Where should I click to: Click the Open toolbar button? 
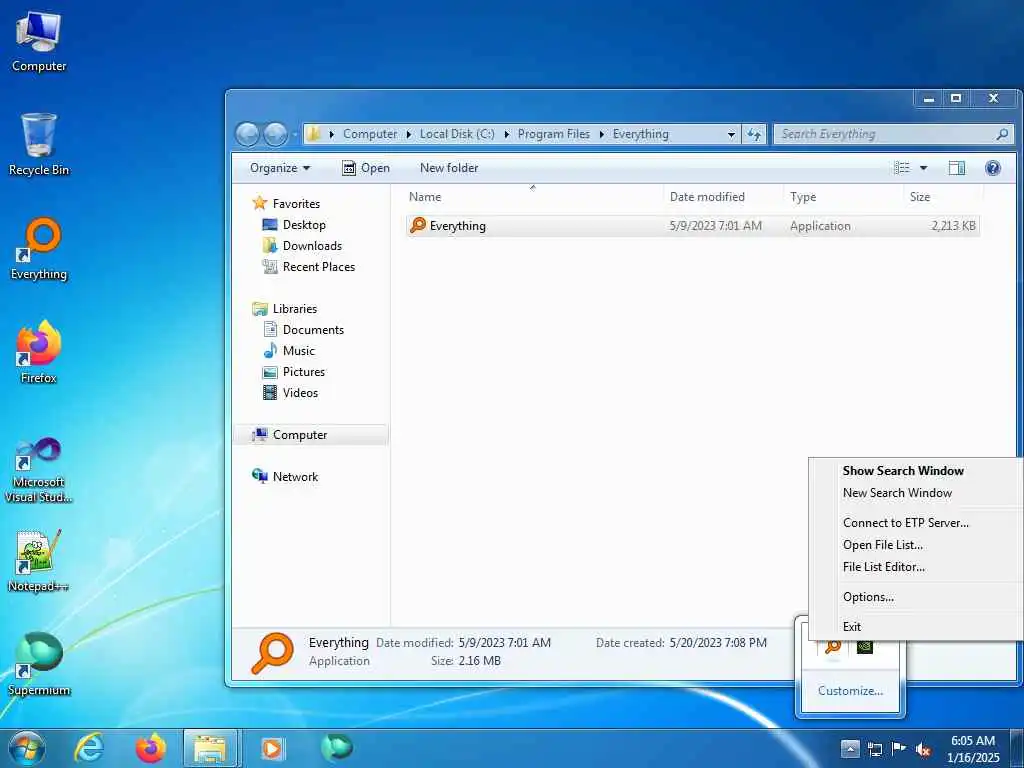pos(366,168)
